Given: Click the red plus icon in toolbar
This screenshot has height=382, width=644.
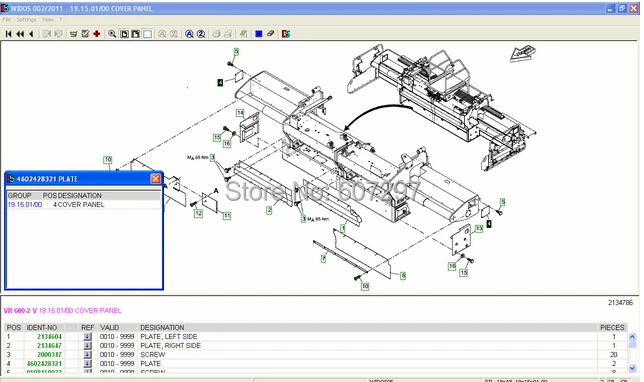Looking at the screenshot, I should coord(97,34).
